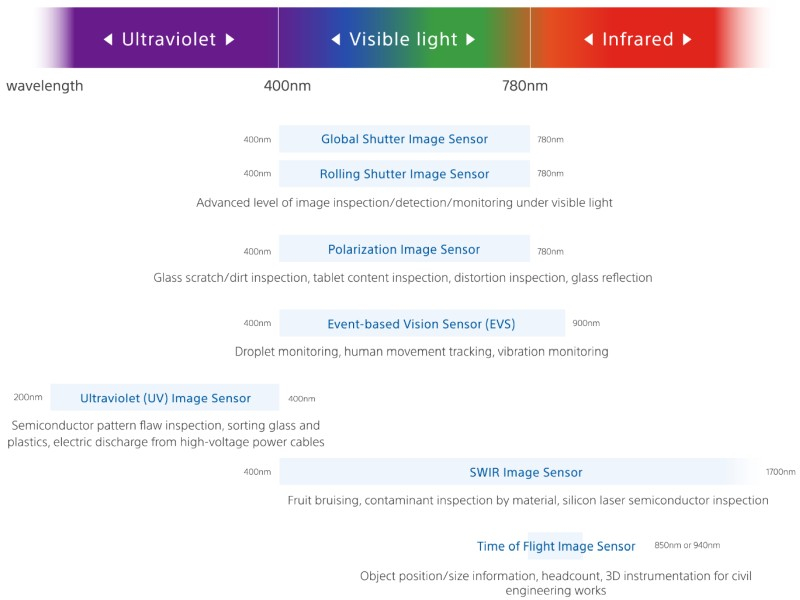Click the 850nm or 940nm label
Viewport: 800px width, 600px height.
pos(687,545)
